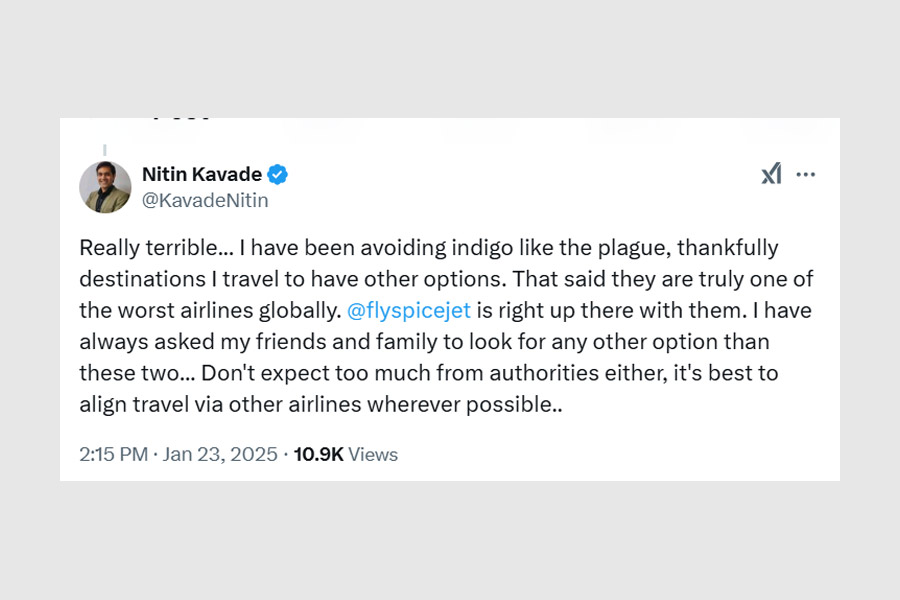The height and width of the screenshot is (600, 900).
Task: Click the thread connector line above the avatar
Action: (x=105, y=149)
